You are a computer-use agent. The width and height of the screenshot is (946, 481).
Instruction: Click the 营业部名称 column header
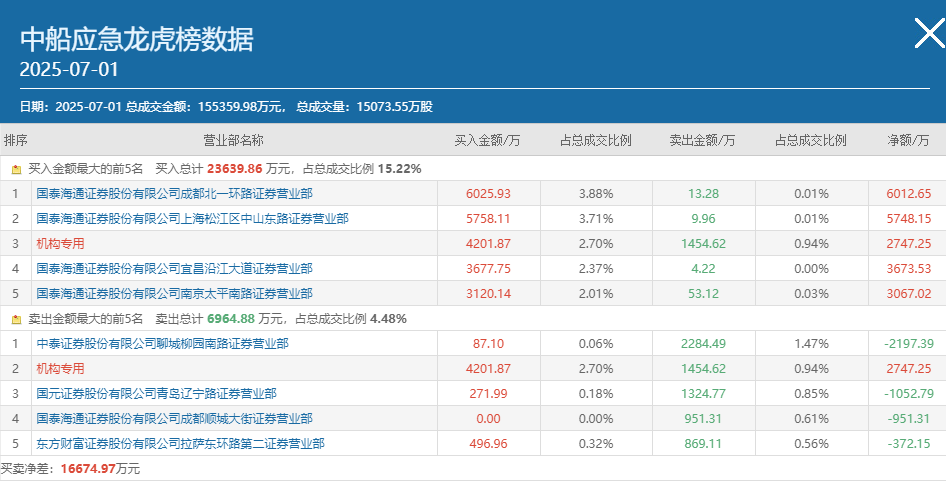coord(233,141)
